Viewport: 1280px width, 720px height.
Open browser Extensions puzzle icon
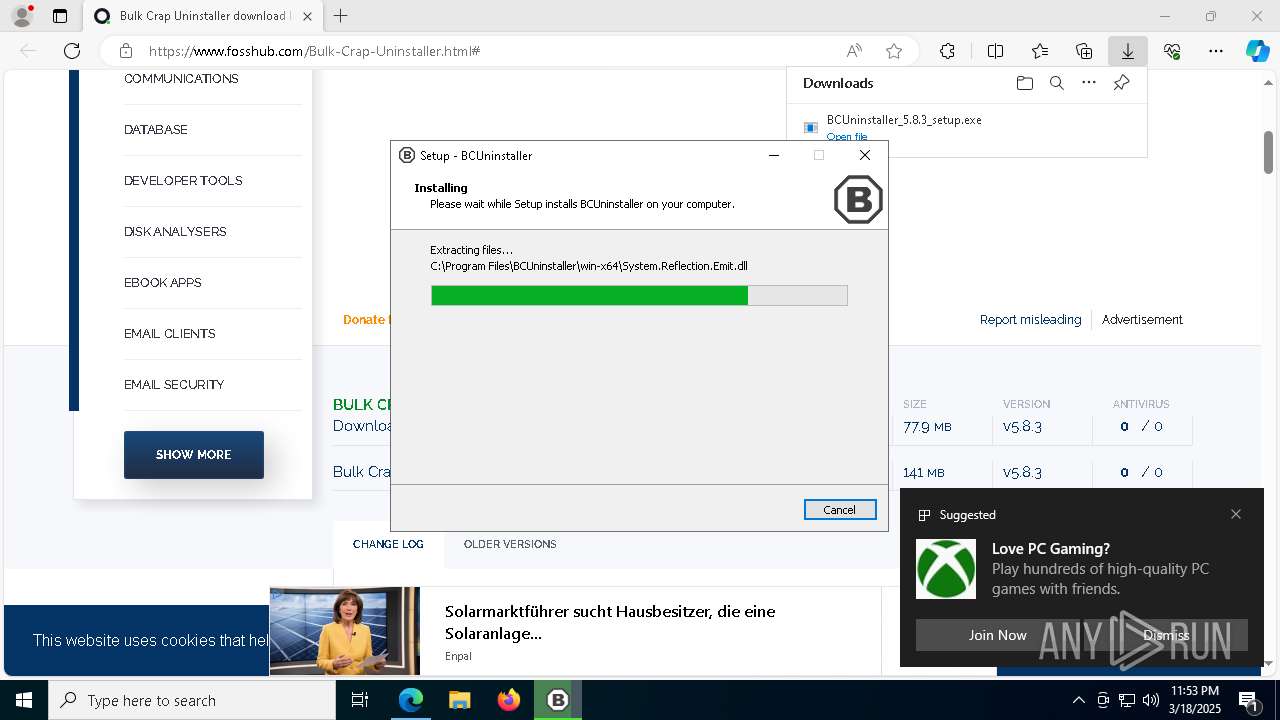(947, 51)
